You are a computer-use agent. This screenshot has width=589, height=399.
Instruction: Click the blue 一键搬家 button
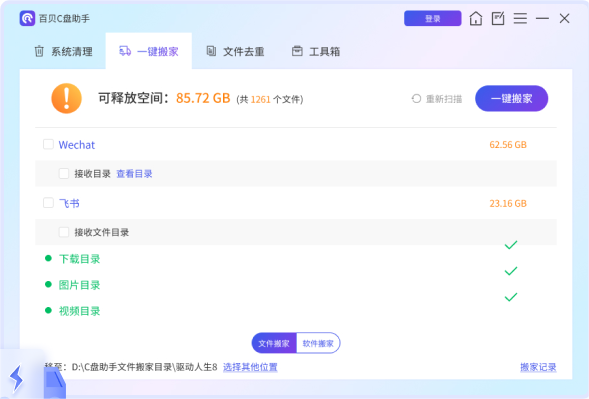click(x=512, y=98)
